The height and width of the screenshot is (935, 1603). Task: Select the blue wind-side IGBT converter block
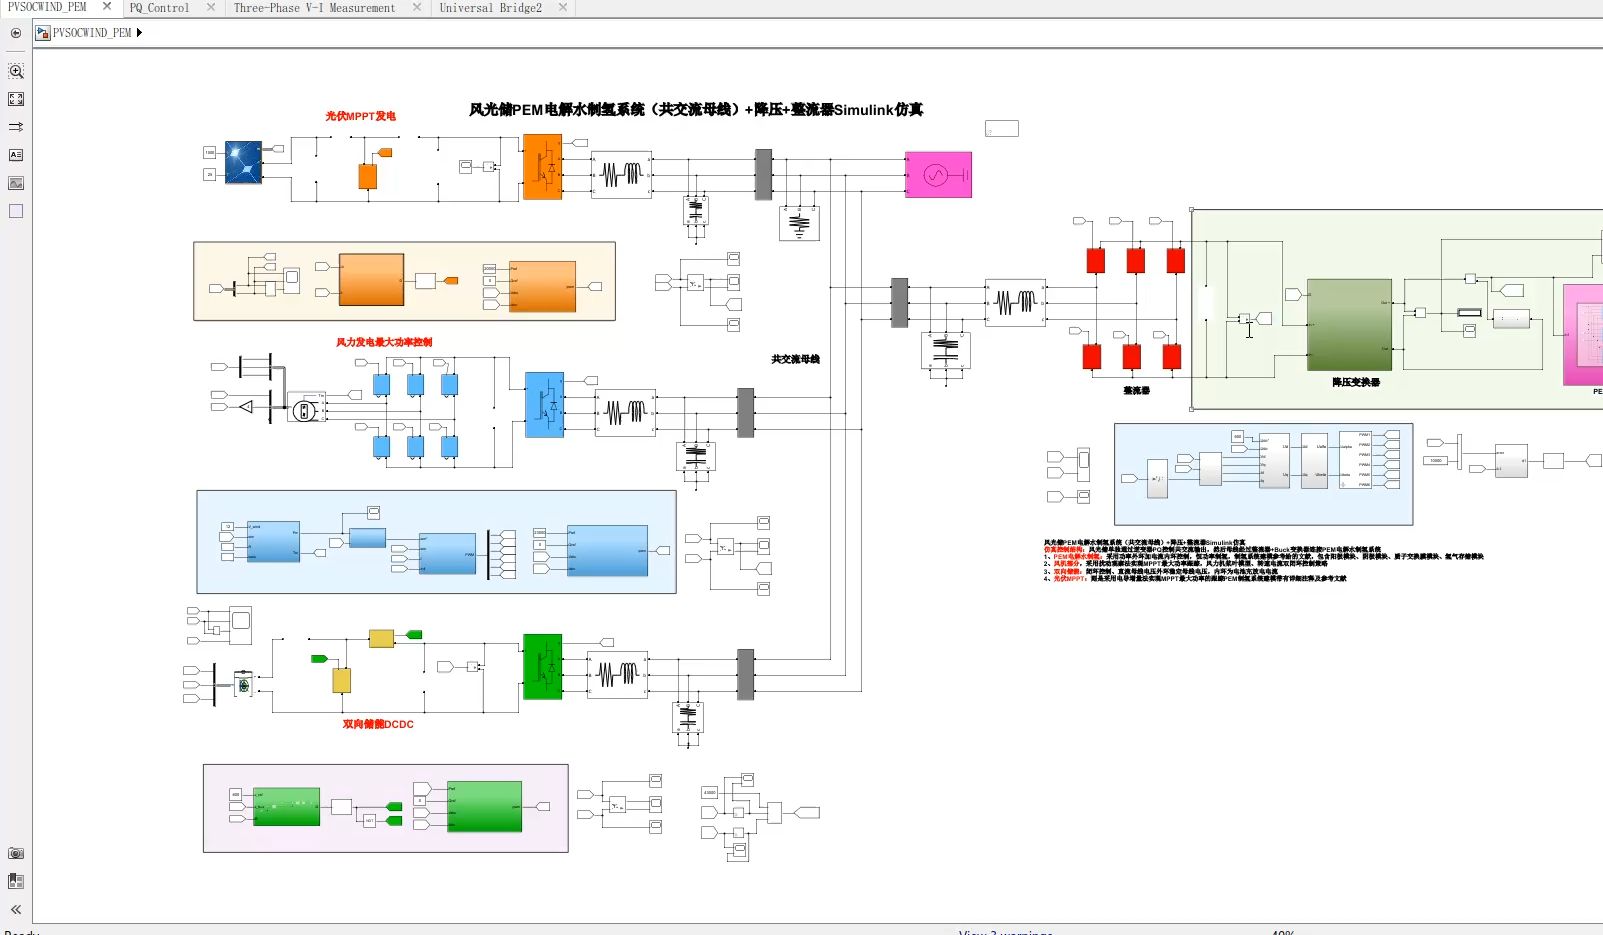(x=545, y=404)
